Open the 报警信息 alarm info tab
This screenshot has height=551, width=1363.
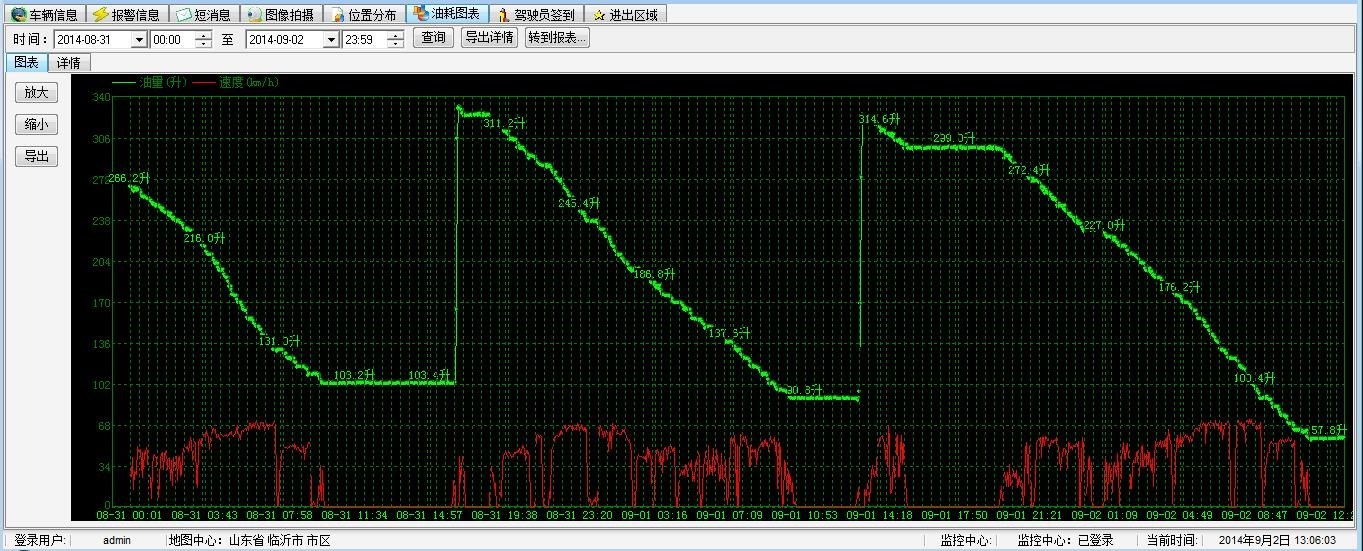point(125,15)
